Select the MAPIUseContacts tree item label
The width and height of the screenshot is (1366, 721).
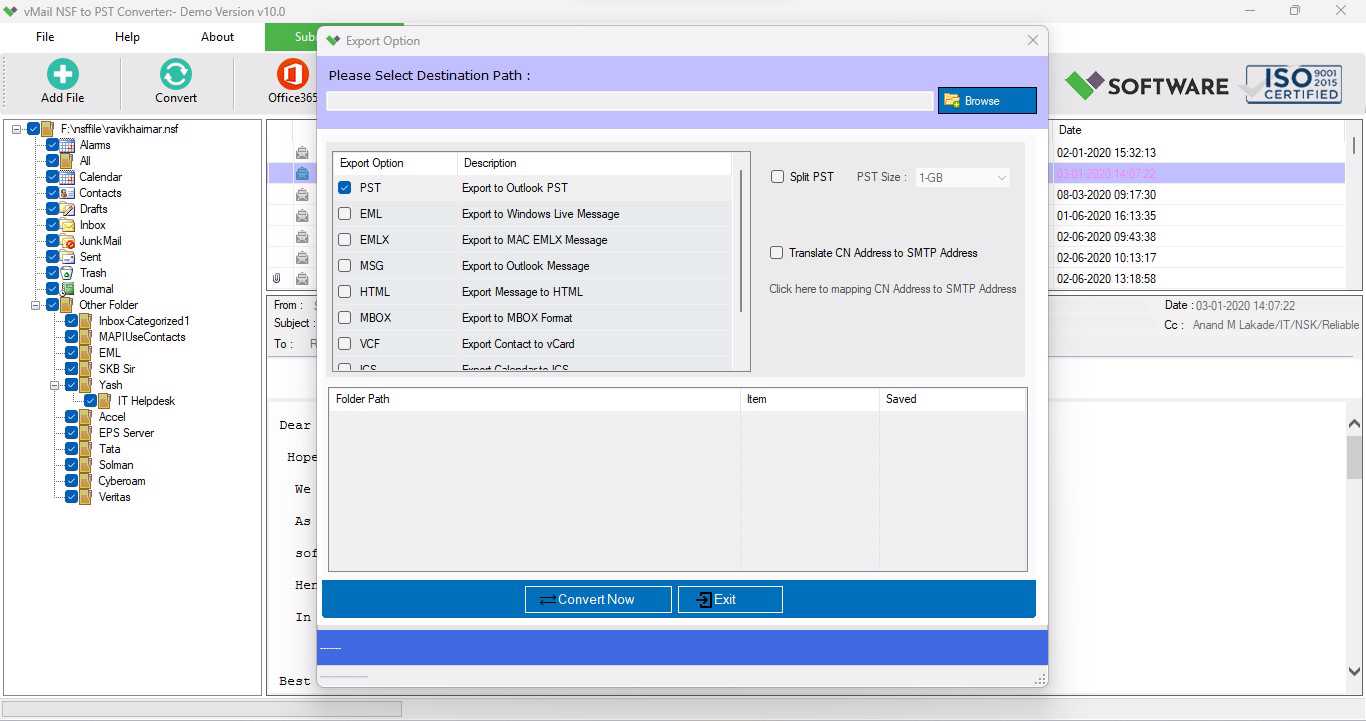(x=142, y=337)
